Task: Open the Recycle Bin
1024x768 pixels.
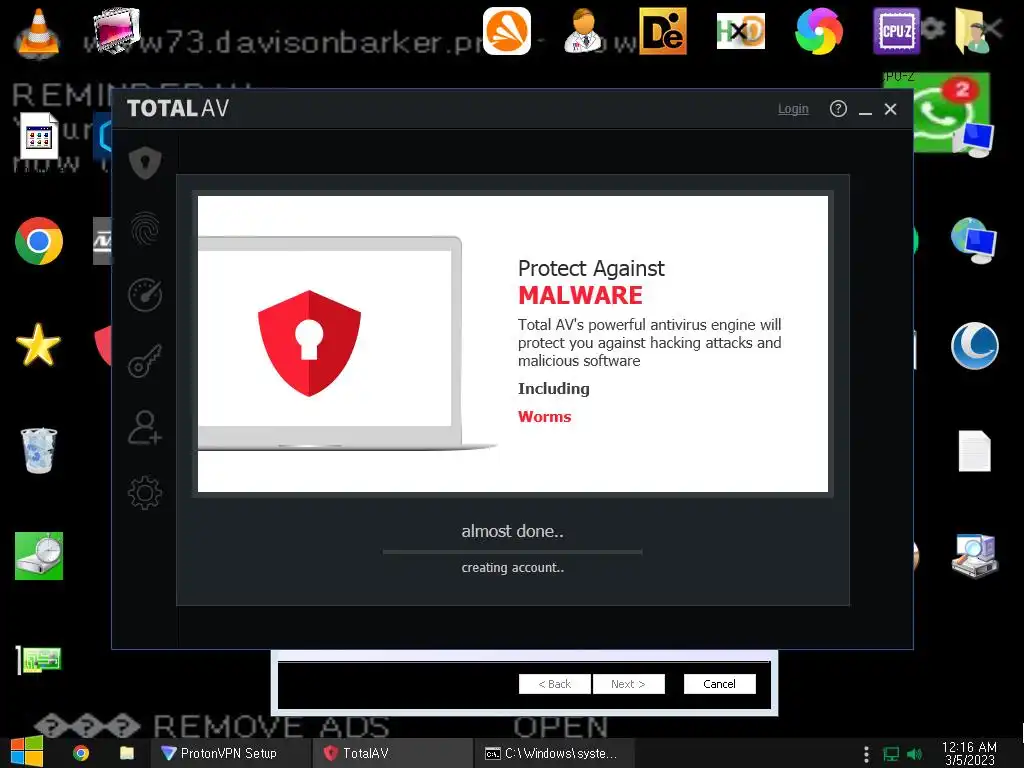Action: 39,451
